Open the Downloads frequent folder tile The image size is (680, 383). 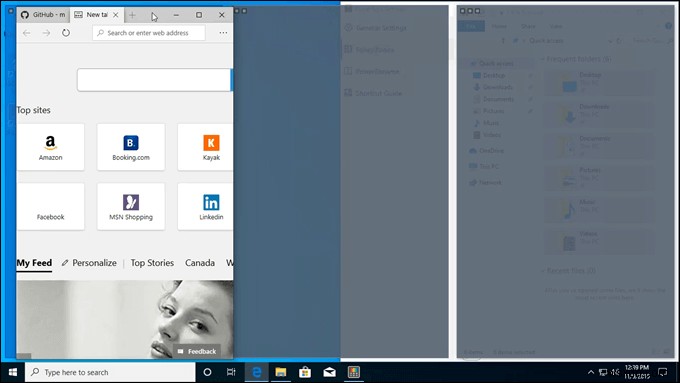598,115
